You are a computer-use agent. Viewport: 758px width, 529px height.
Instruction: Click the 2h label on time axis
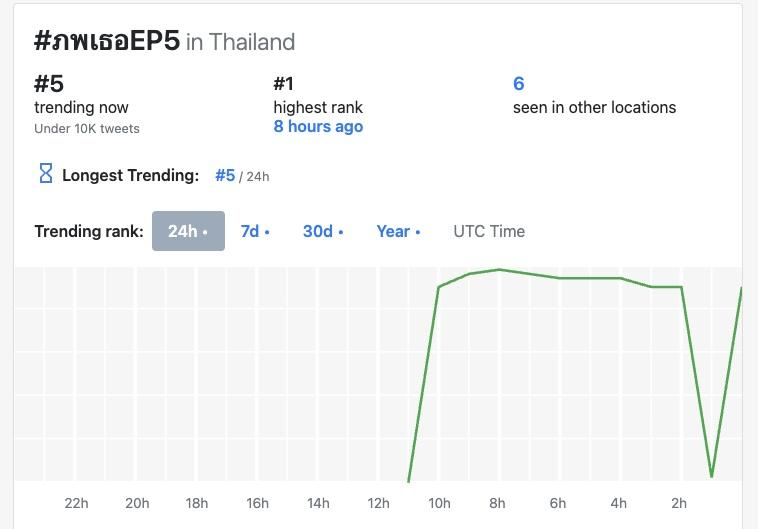679,503
